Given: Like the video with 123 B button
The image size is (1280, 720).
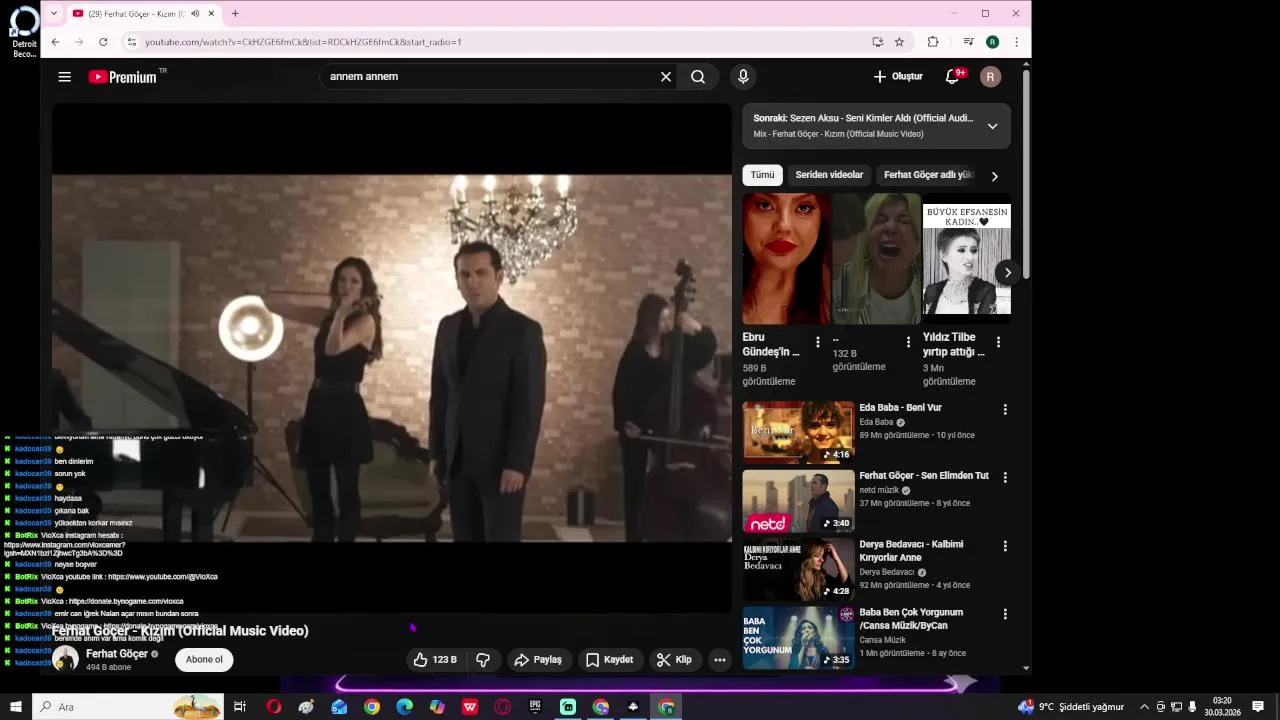Looking at the screenshot, I should 435,660.
